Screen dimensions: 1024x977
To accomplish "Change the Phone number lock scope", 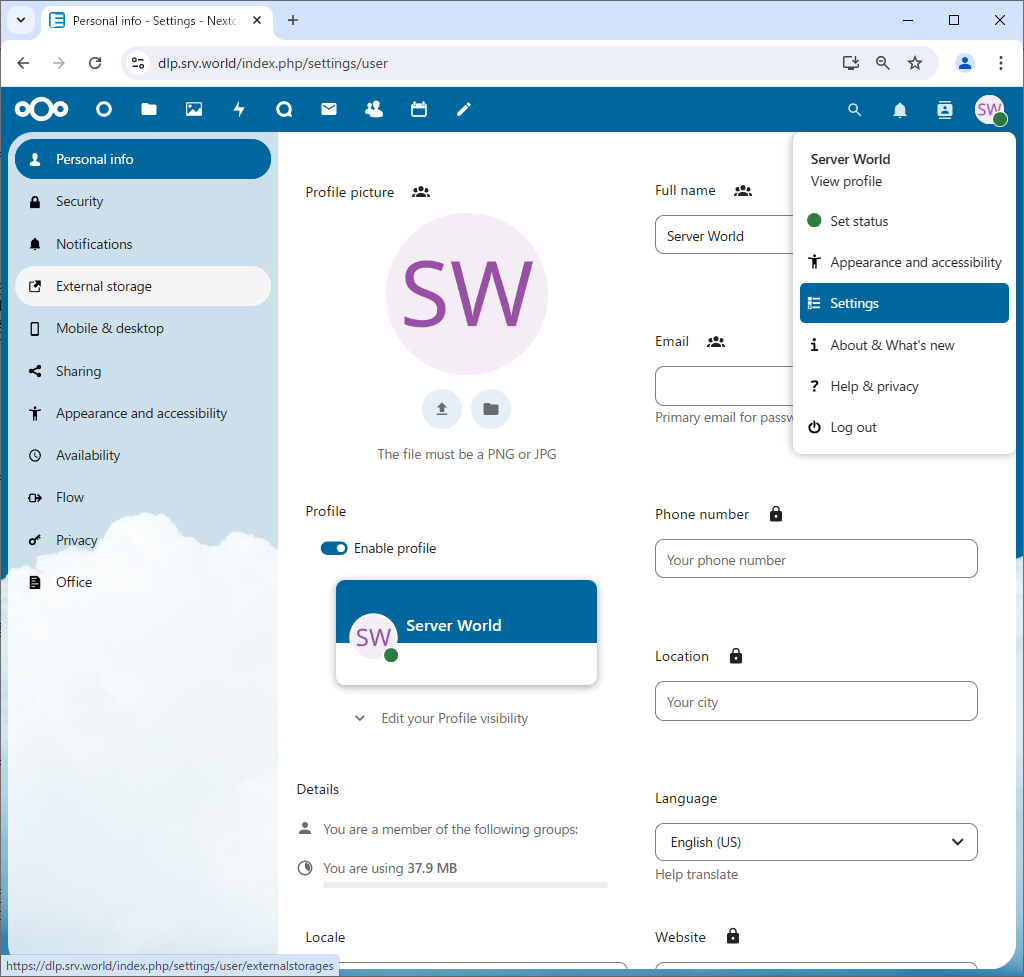I will (x=776, y=514).
